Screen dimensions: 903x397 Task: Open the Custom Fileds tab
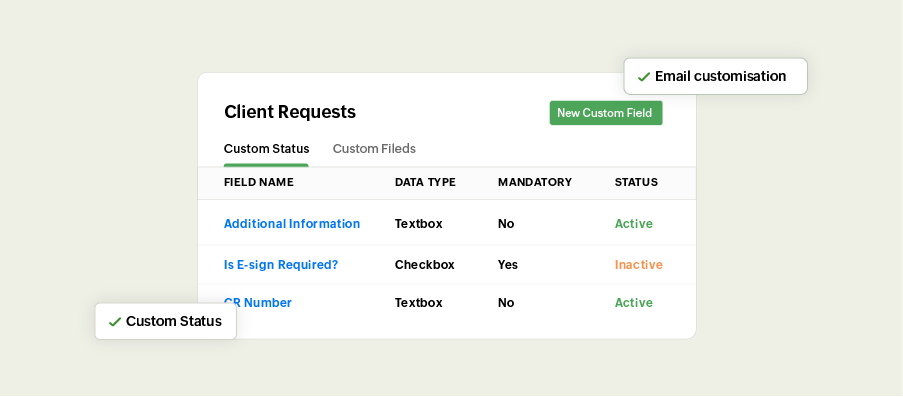(x=374, y=149)
